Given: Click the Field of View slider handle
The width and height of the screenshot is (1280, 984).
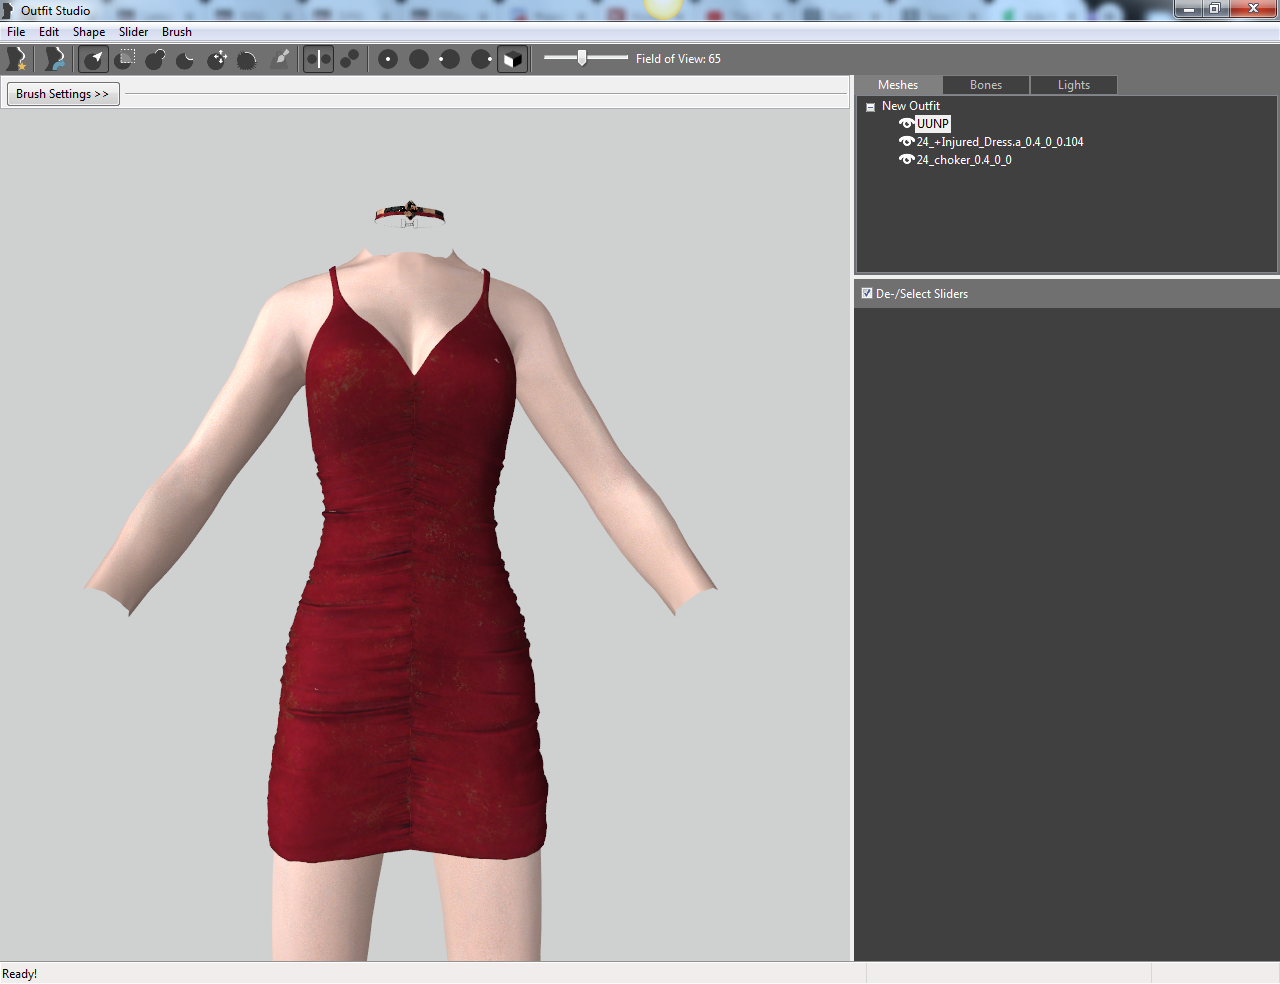Looking at the screenshot, I should (582, 58).
